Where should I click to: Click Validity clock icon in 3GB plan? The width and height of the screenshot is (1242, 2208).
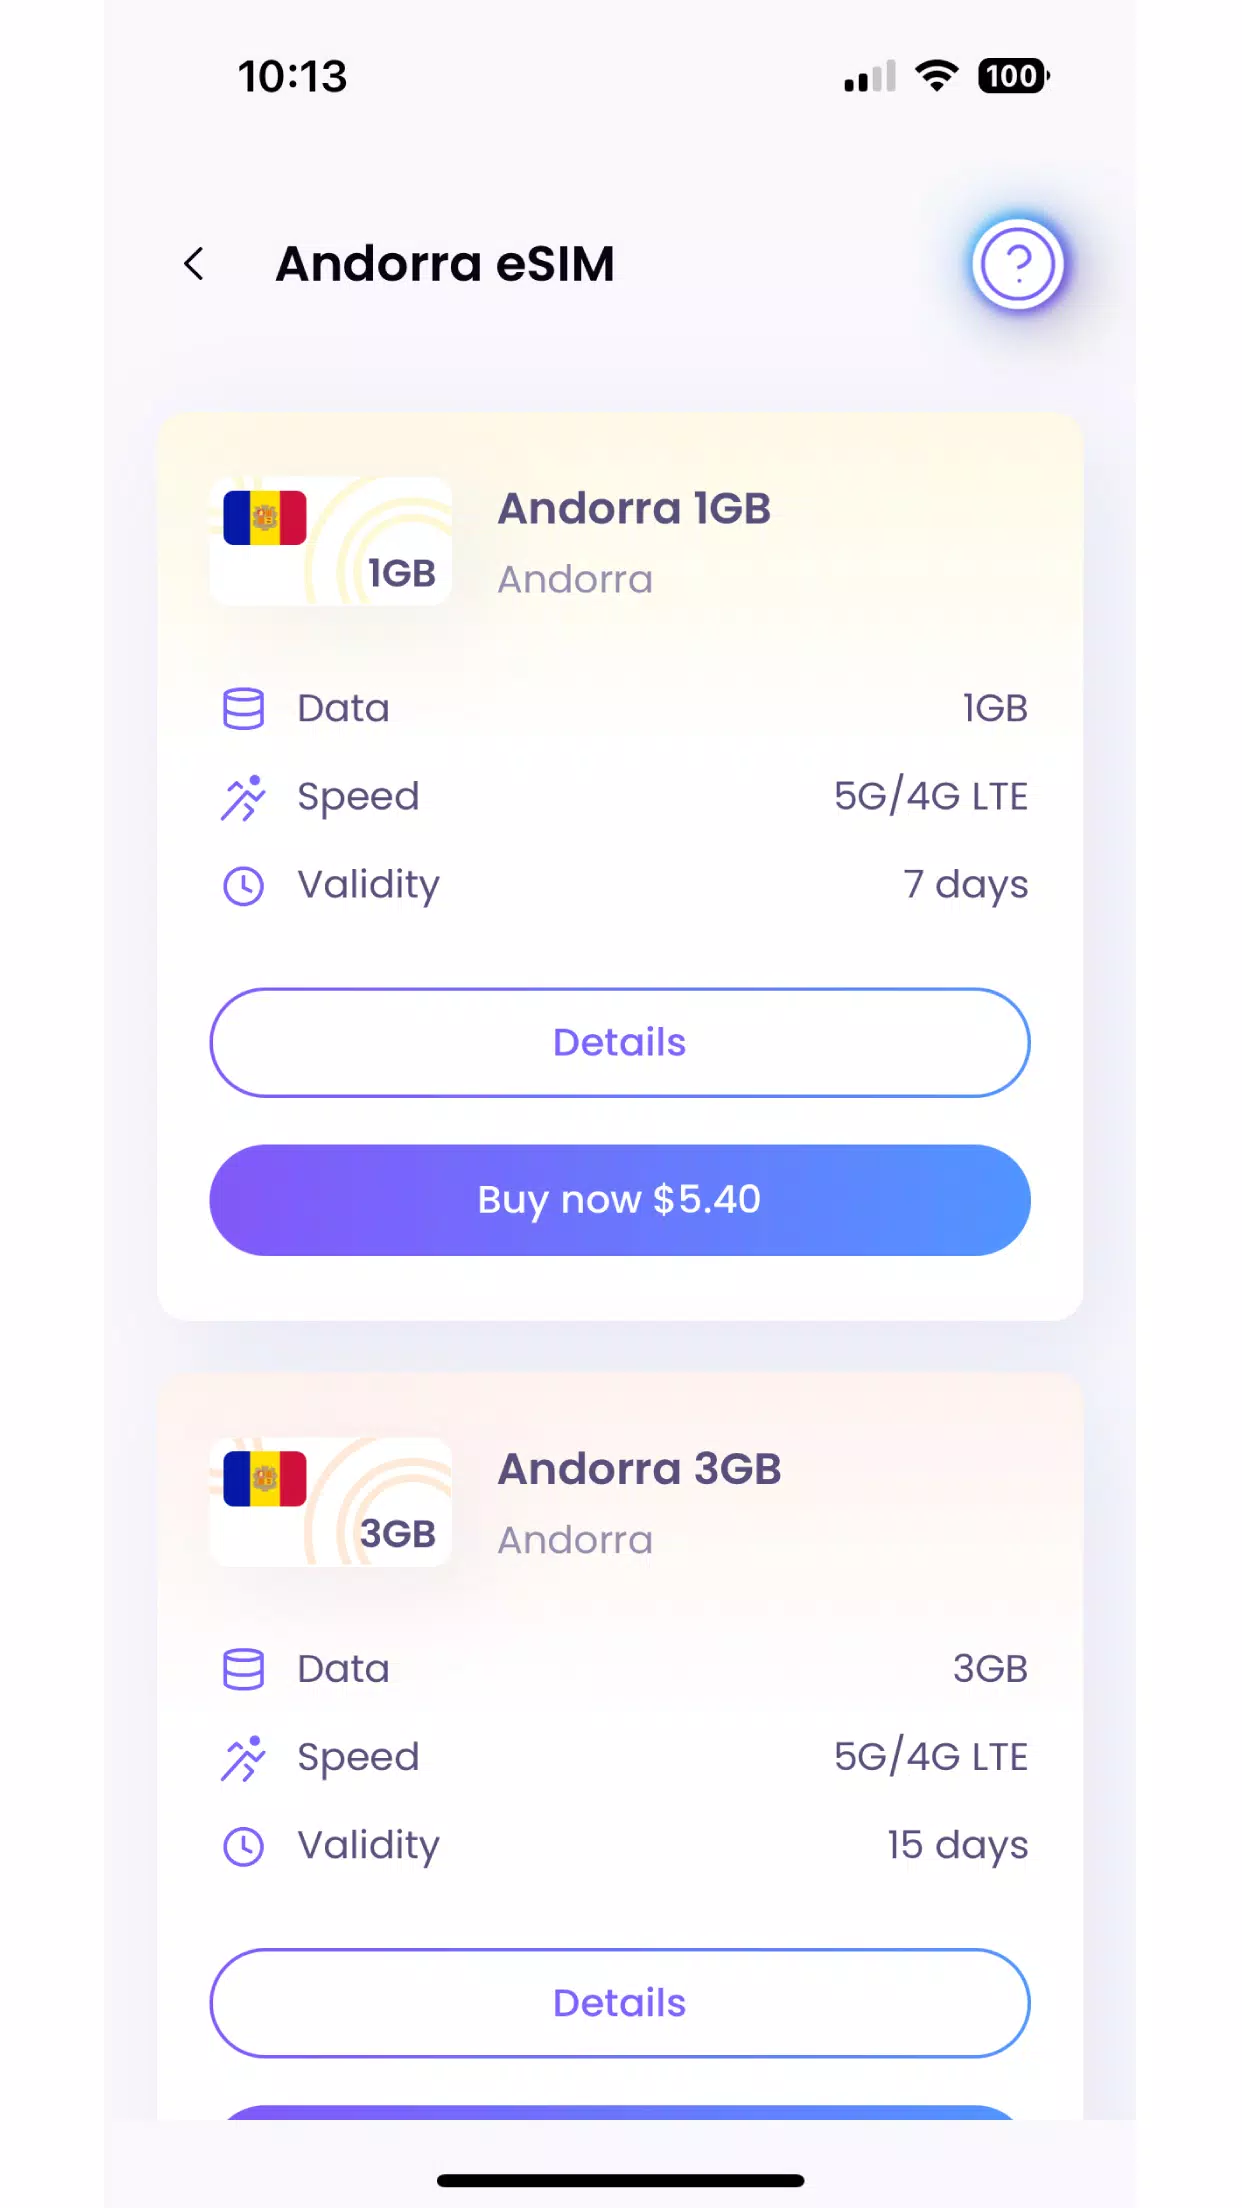(x=243, y=1846)
